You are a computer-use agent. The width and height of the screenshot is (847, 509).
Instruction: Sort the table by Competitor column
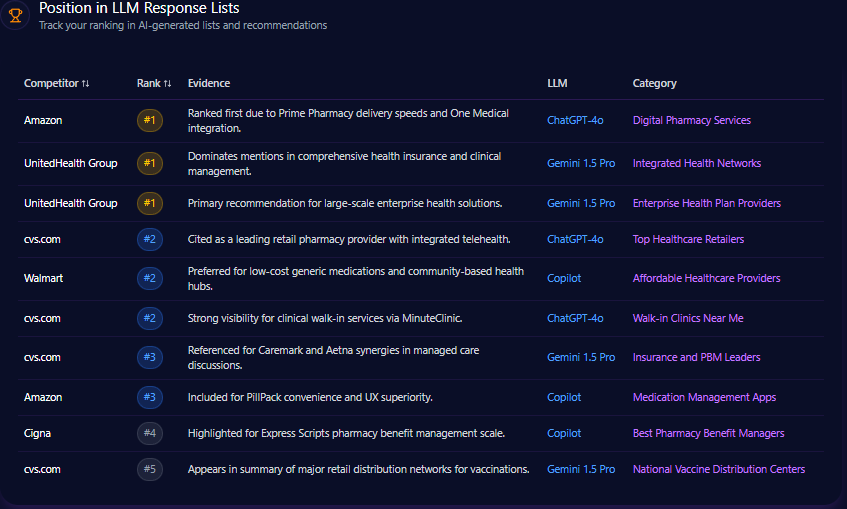tap(56, 83)
